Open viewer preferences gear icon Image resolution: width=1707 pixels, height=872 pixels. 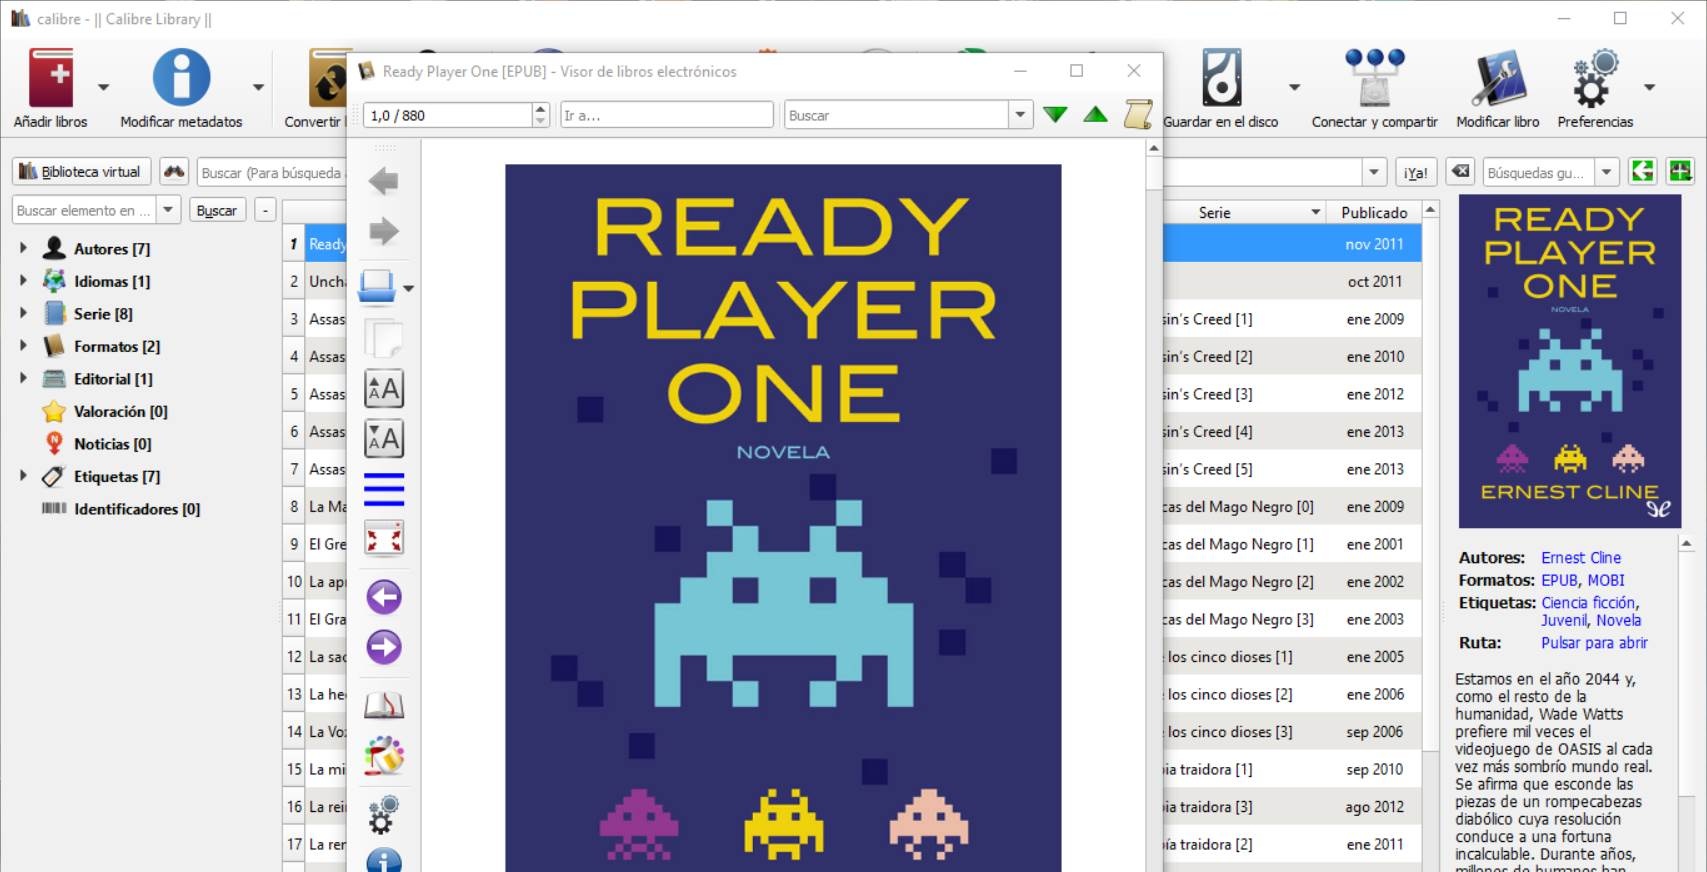(383, 814)
